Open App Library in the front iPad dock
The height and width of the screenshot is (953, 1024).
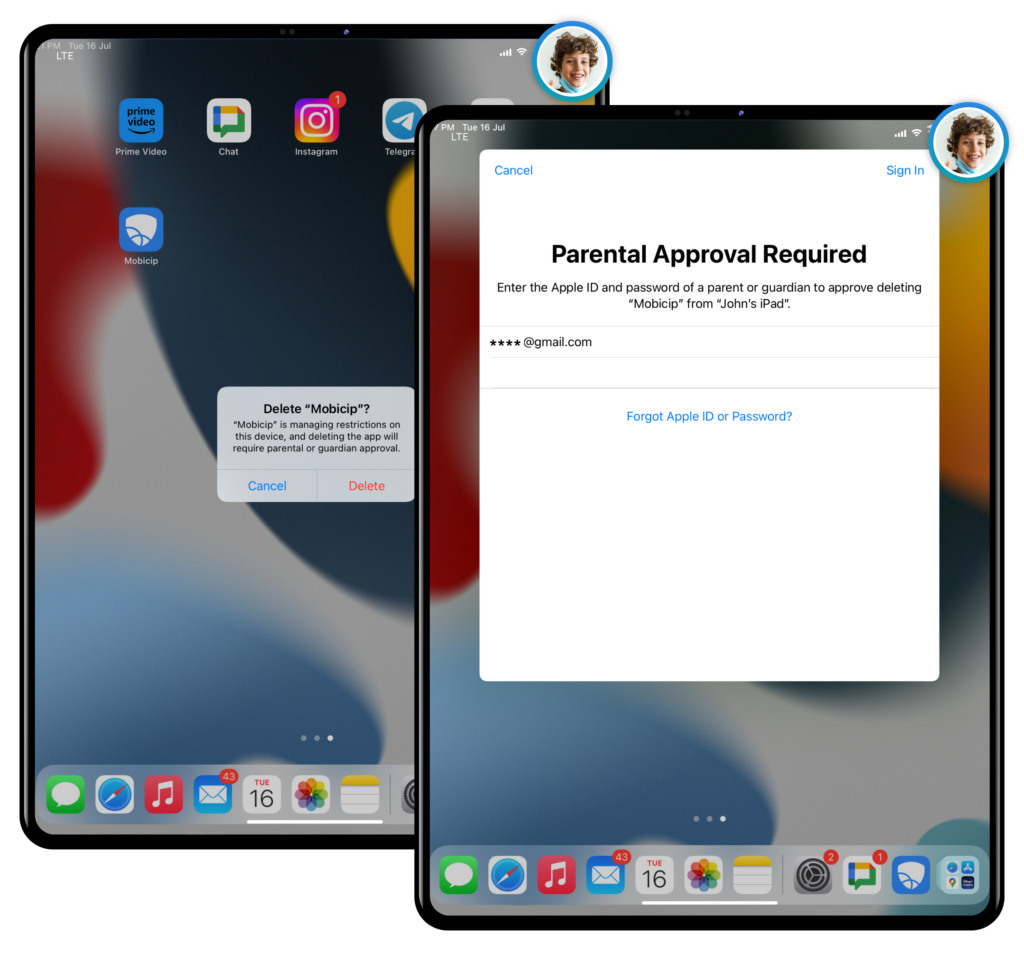point(958,875)
